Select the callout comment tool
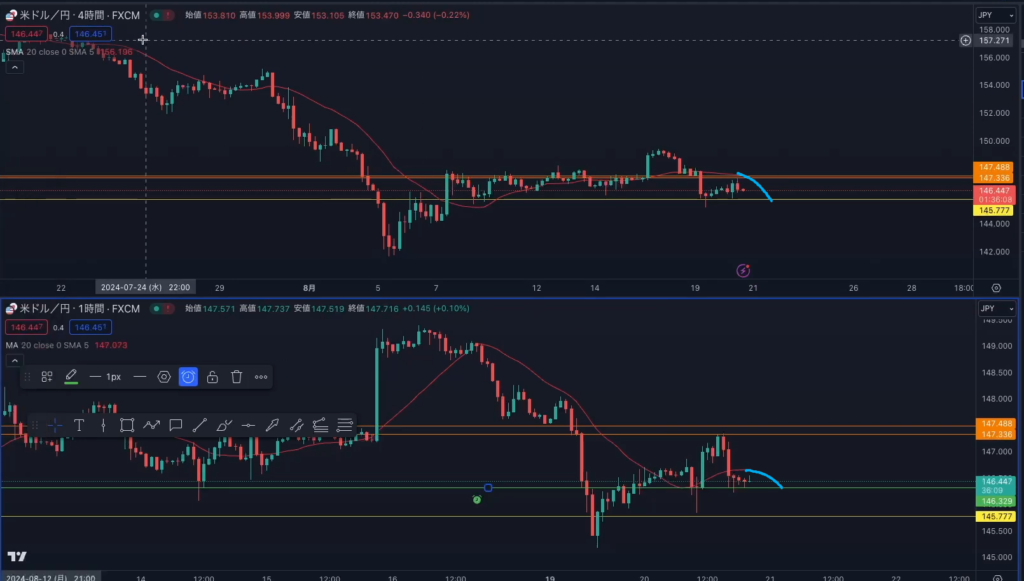This screenshot has height=581, width=1024. (x=176, y=426)
